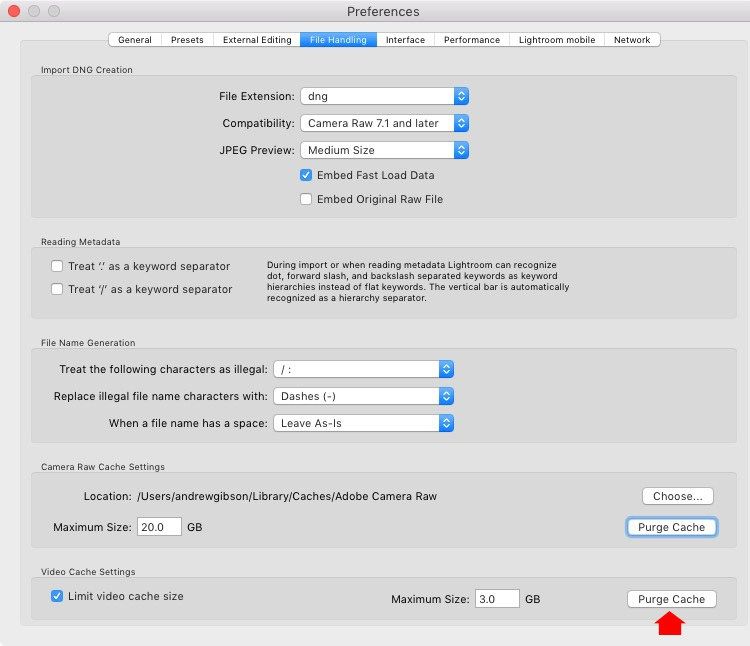Switch to the General tab

pos(135,40)
